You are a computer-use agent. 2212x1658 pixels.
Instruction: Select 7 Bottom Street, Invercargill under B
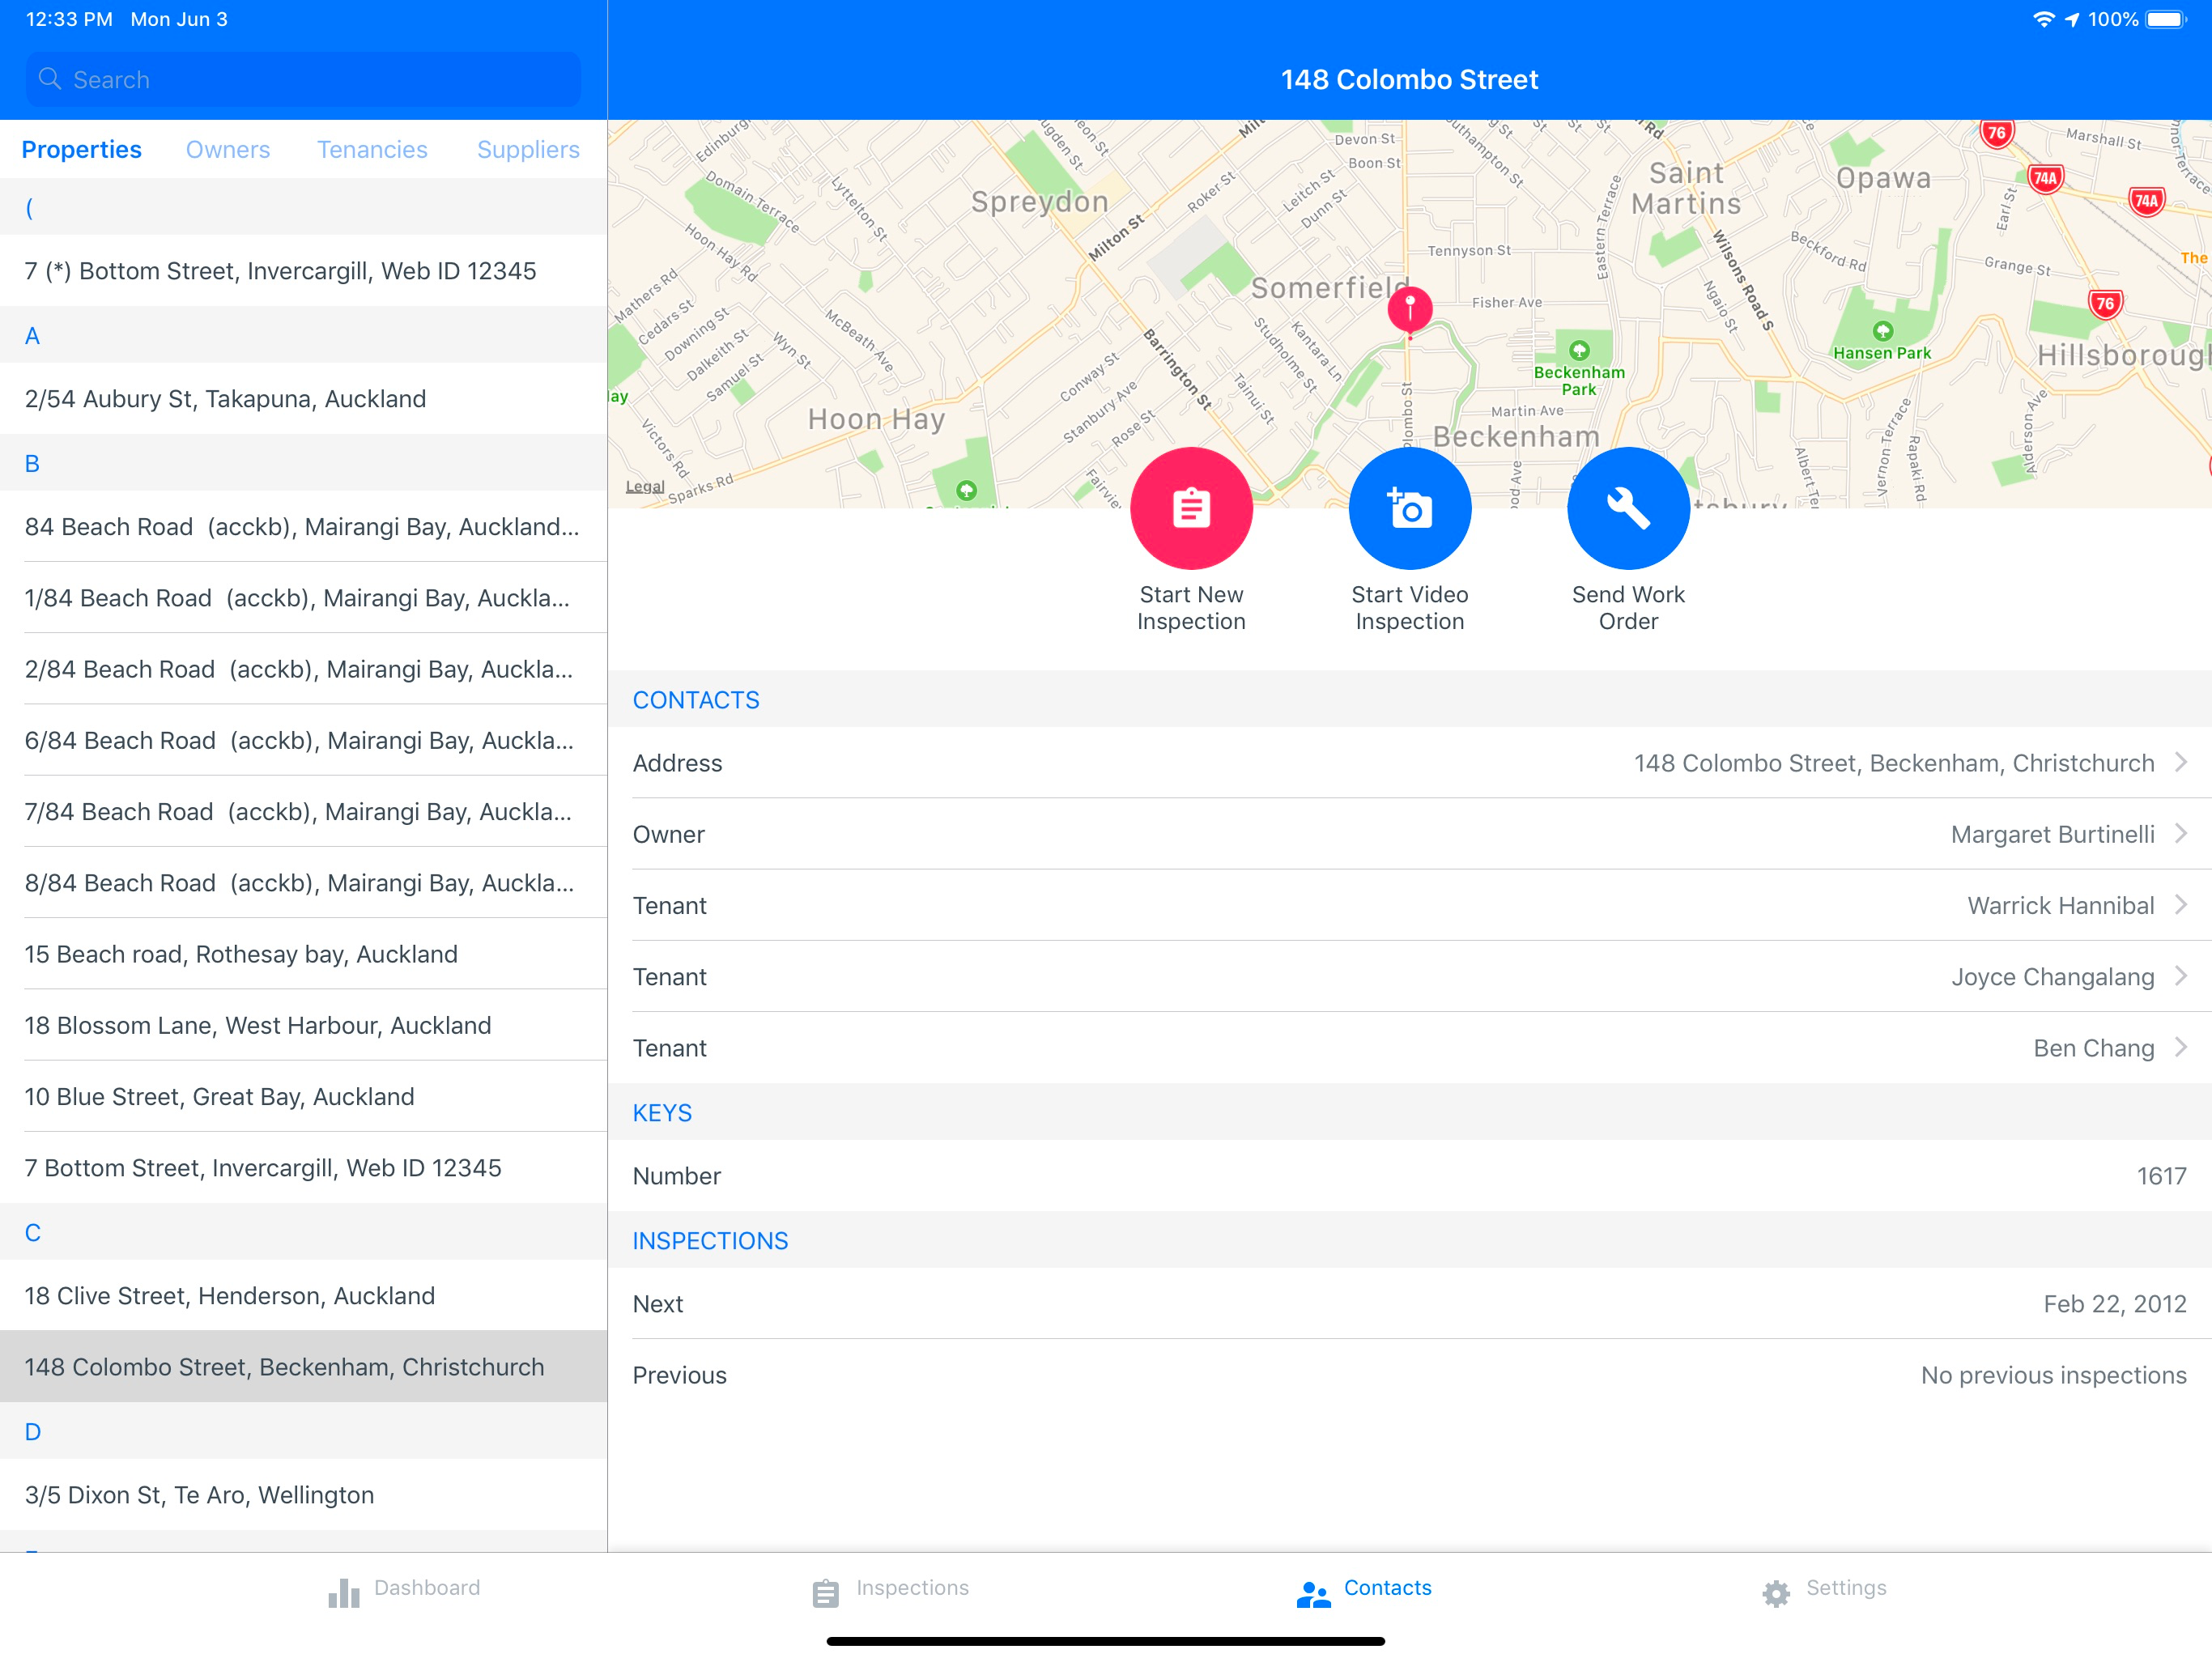pos(303,1167)
